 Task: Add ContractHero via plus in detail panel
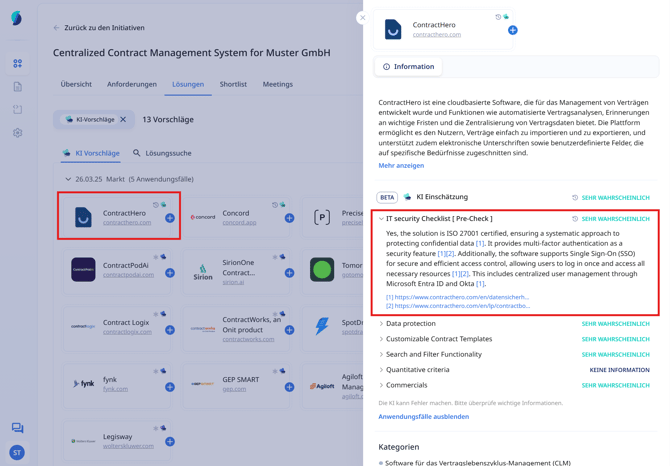[513, 30]
